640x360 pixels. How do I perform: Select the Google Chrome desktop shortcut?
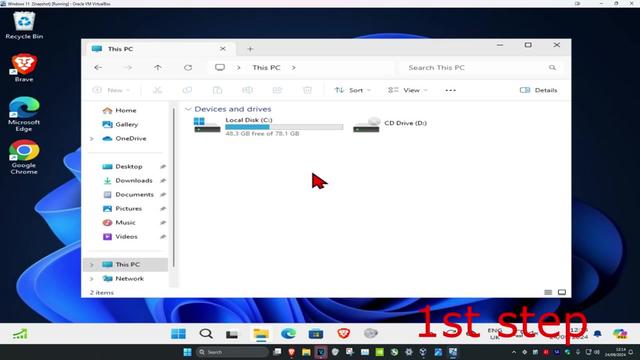click(24, 157)
